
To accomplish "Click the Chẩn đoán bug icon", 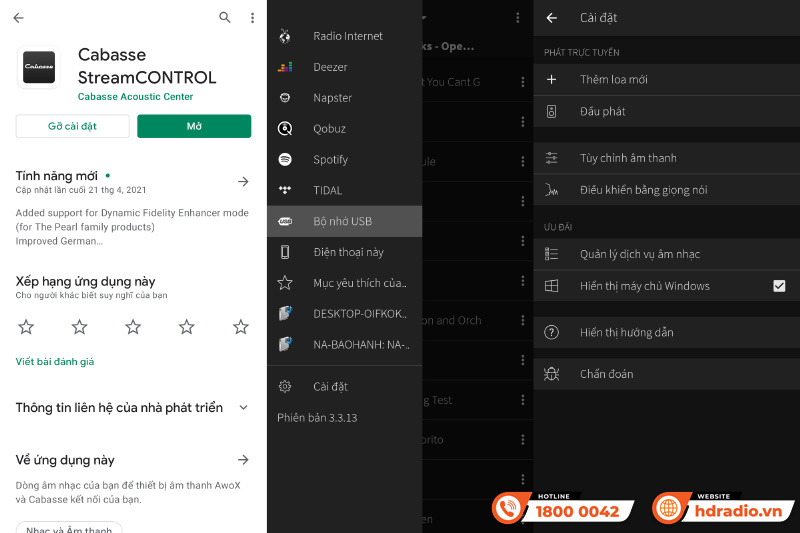I will coord(551,374).
